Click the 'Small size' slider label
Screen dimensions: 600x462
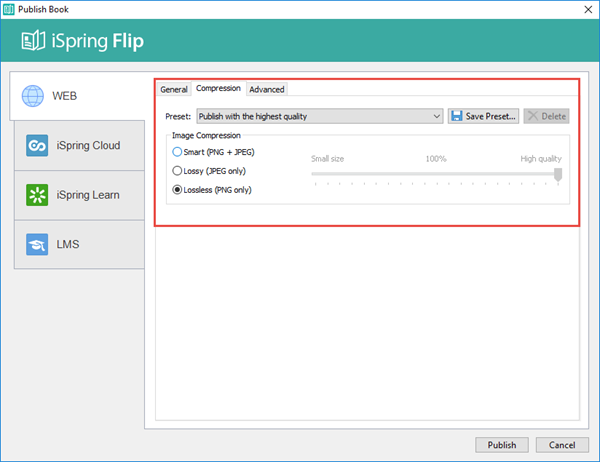pyautogui.click(x=328, y=158)
